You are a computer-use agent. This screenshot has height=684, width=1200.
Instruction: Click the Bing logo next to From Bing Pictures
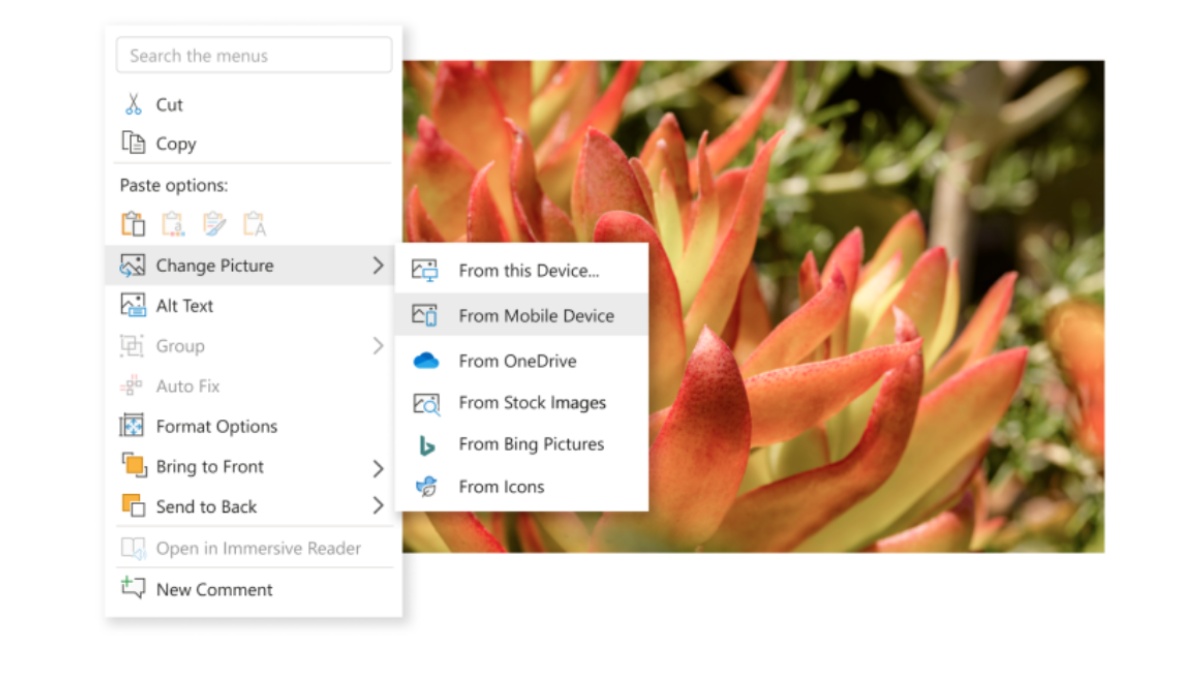pos(425,444)
